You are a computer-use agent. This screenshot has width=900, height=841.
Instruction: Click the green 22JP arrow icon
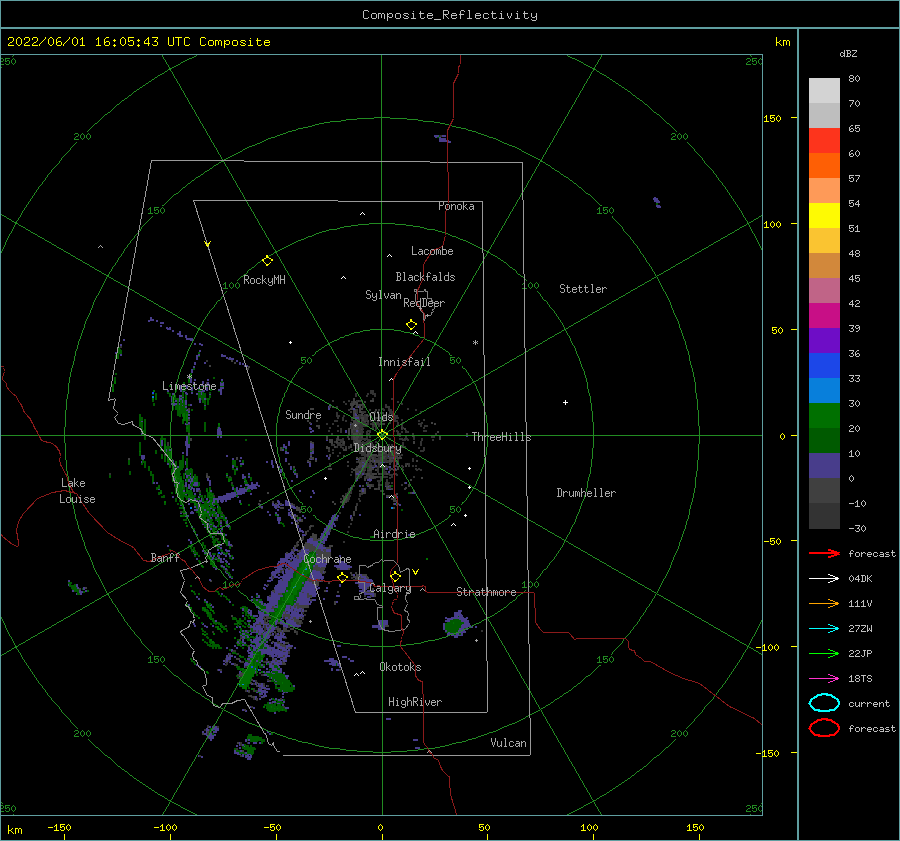824,653
